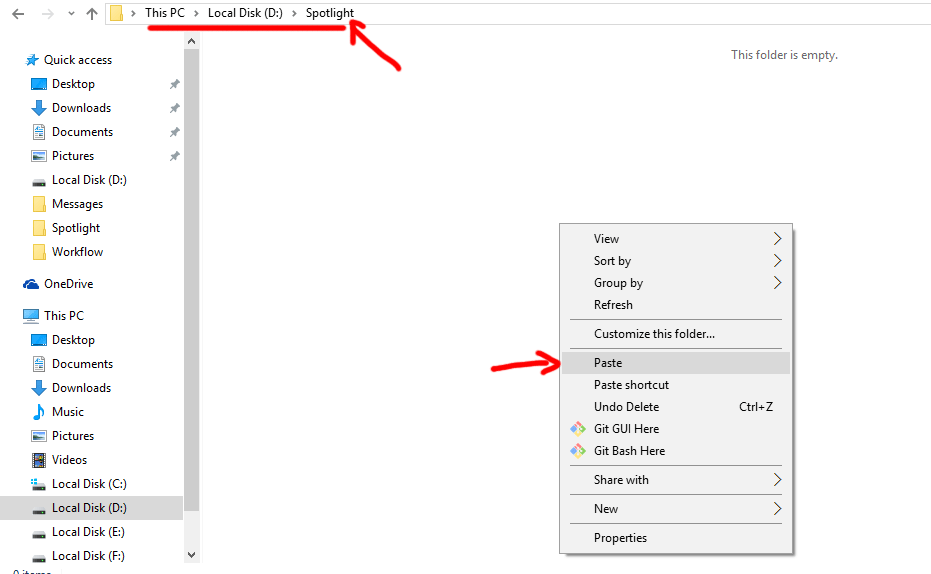Screen dimensions: 931x574
Task: Select Local Disk (D:) under This PC
Action: tap(89, 508)
